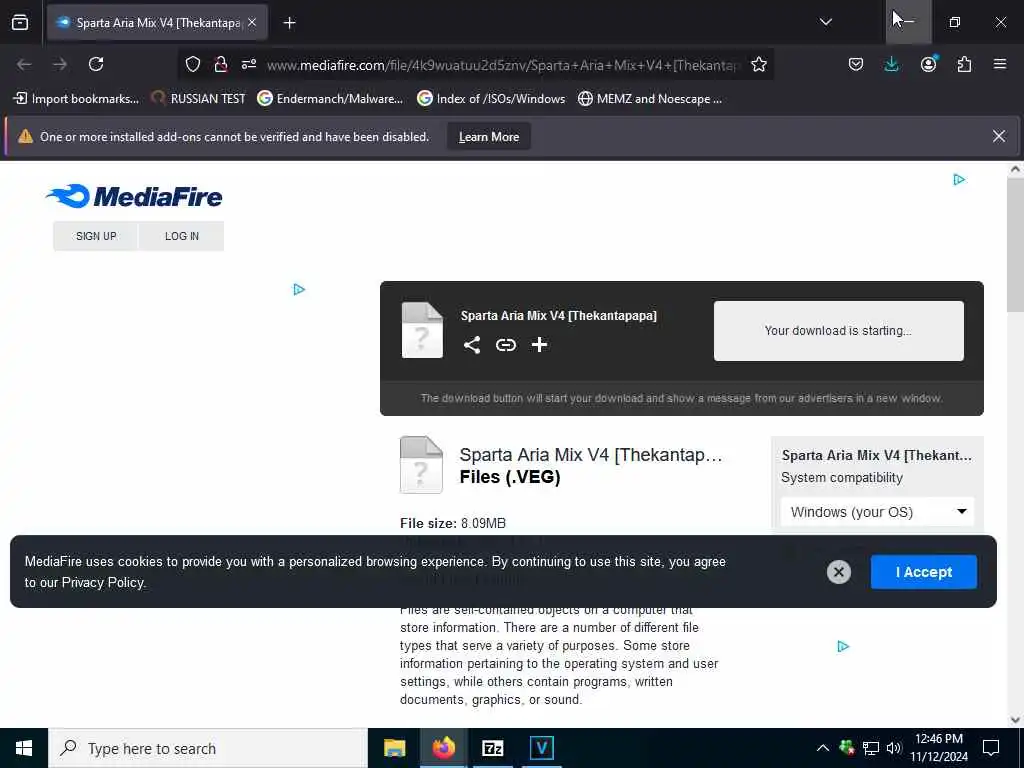Go forward to next page
Screen dimensions: 1024x768
[60, 64]
